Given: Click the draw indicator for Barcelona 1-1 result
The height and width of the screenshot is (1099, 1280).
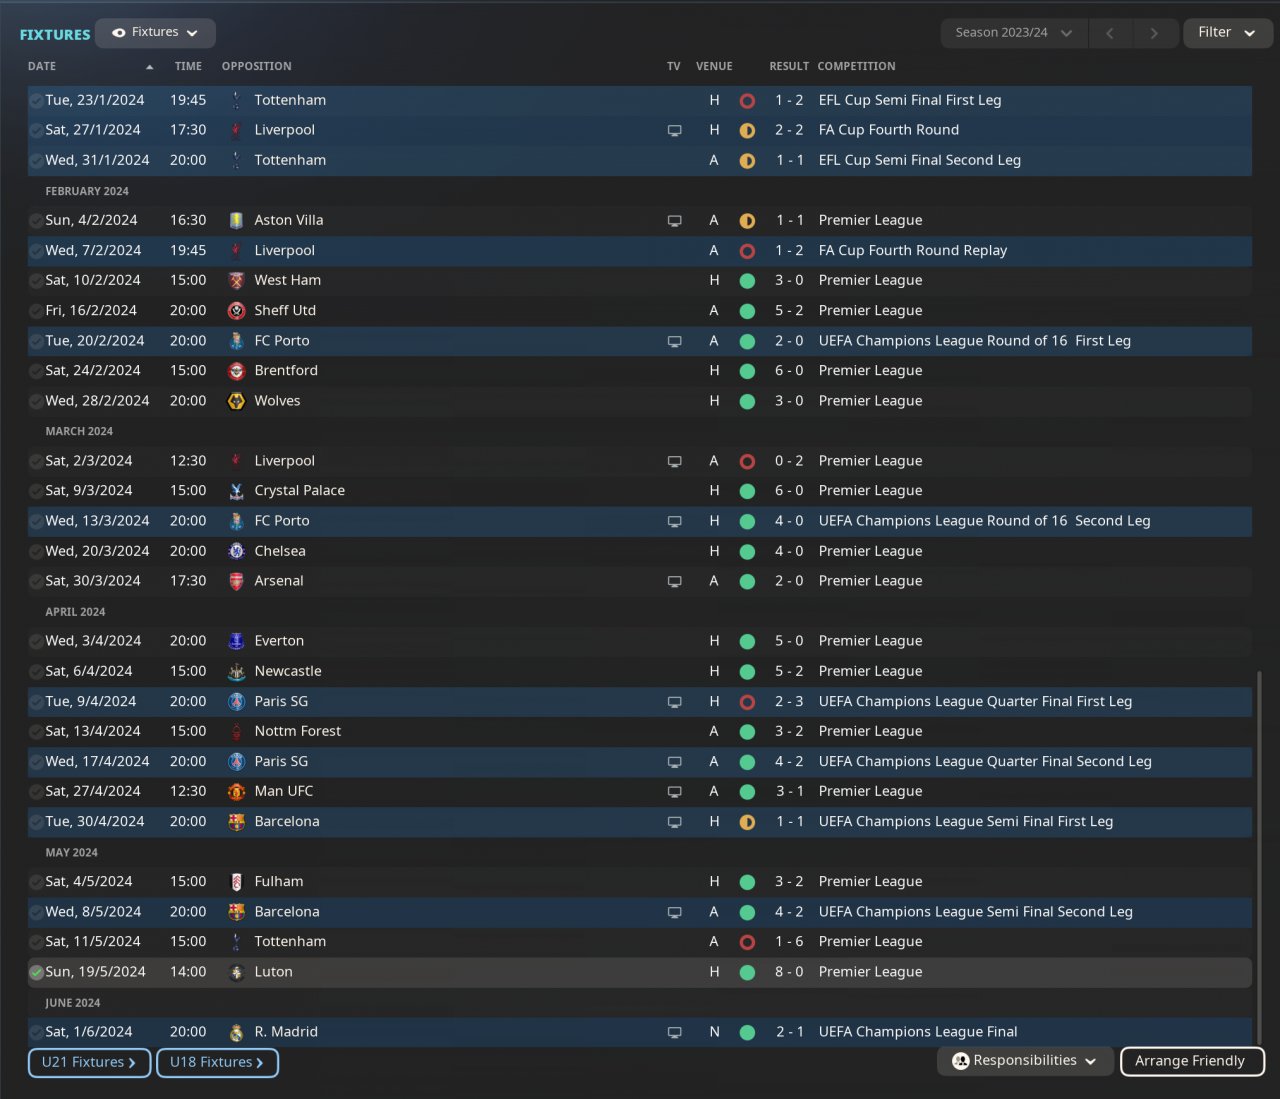Looking at the screenshot, I should point(747,822).
